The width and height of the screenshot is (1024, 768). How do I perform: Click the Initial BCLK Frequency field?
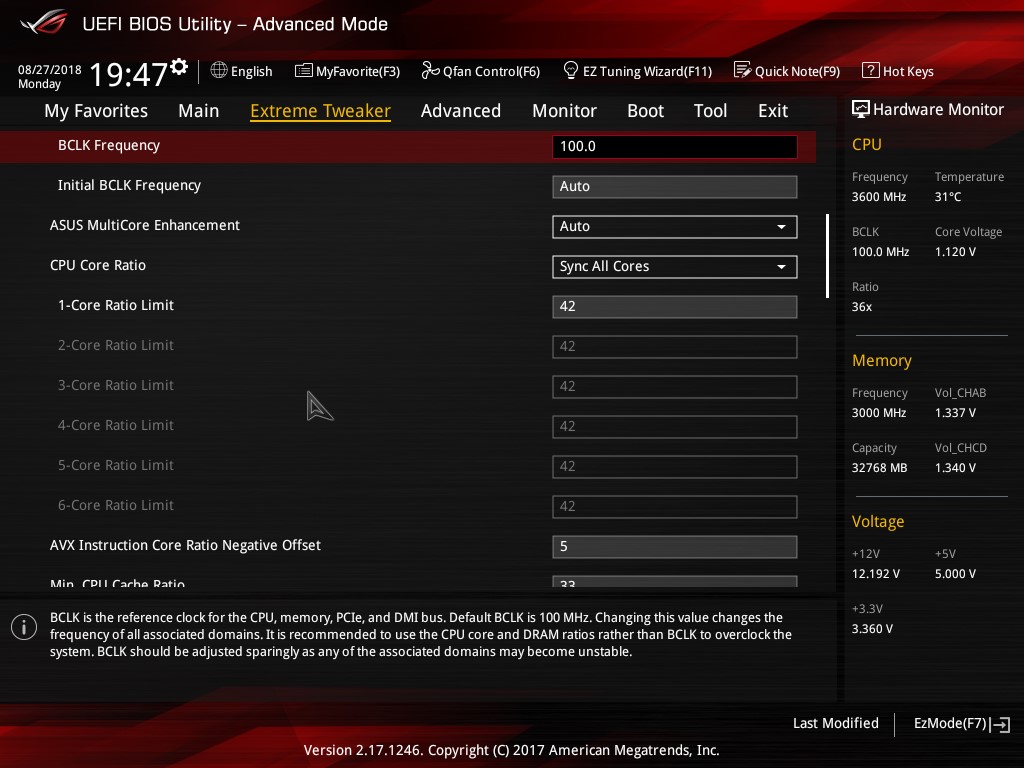click(x=675, y=187)
